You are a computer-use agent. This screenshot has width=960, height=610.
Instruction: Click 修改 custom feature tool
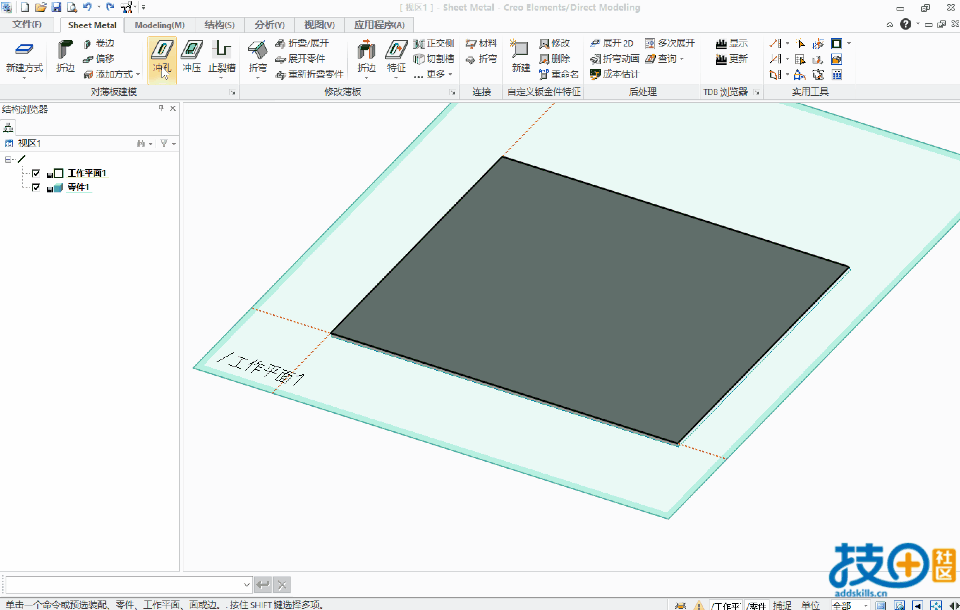coord(554,43)
